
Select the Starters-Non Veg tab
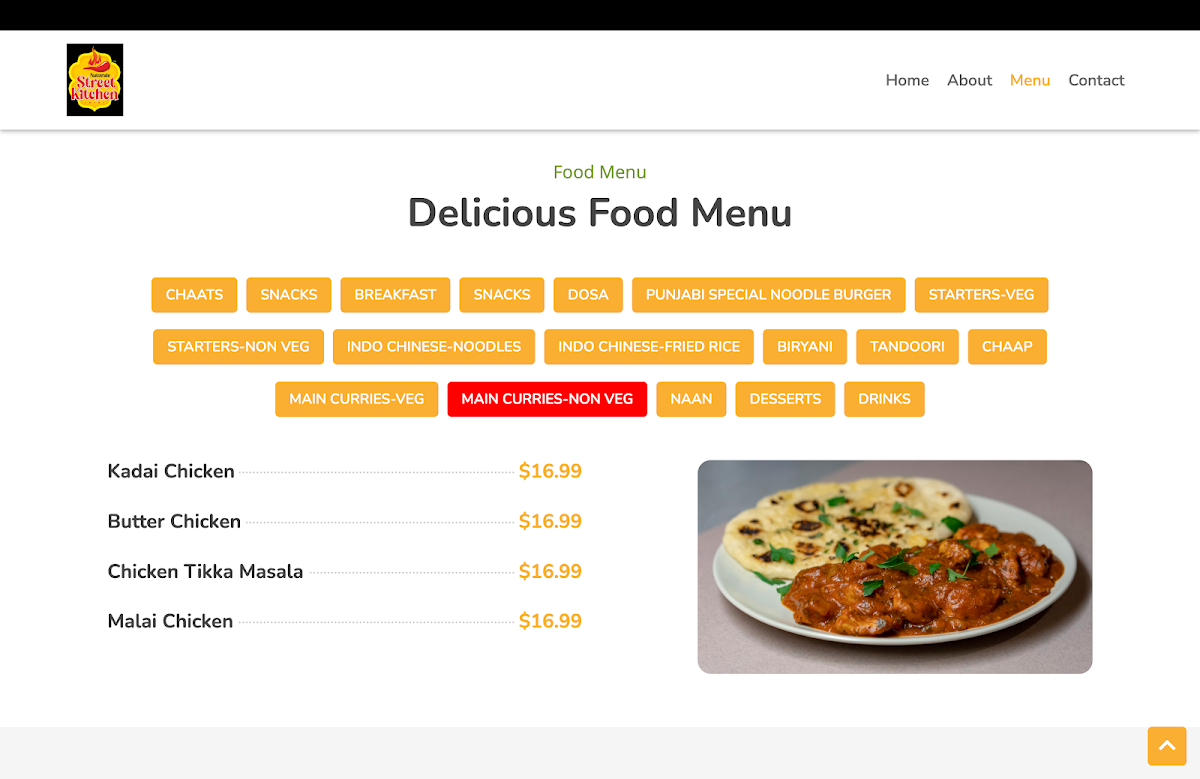[x=238, y=347]
